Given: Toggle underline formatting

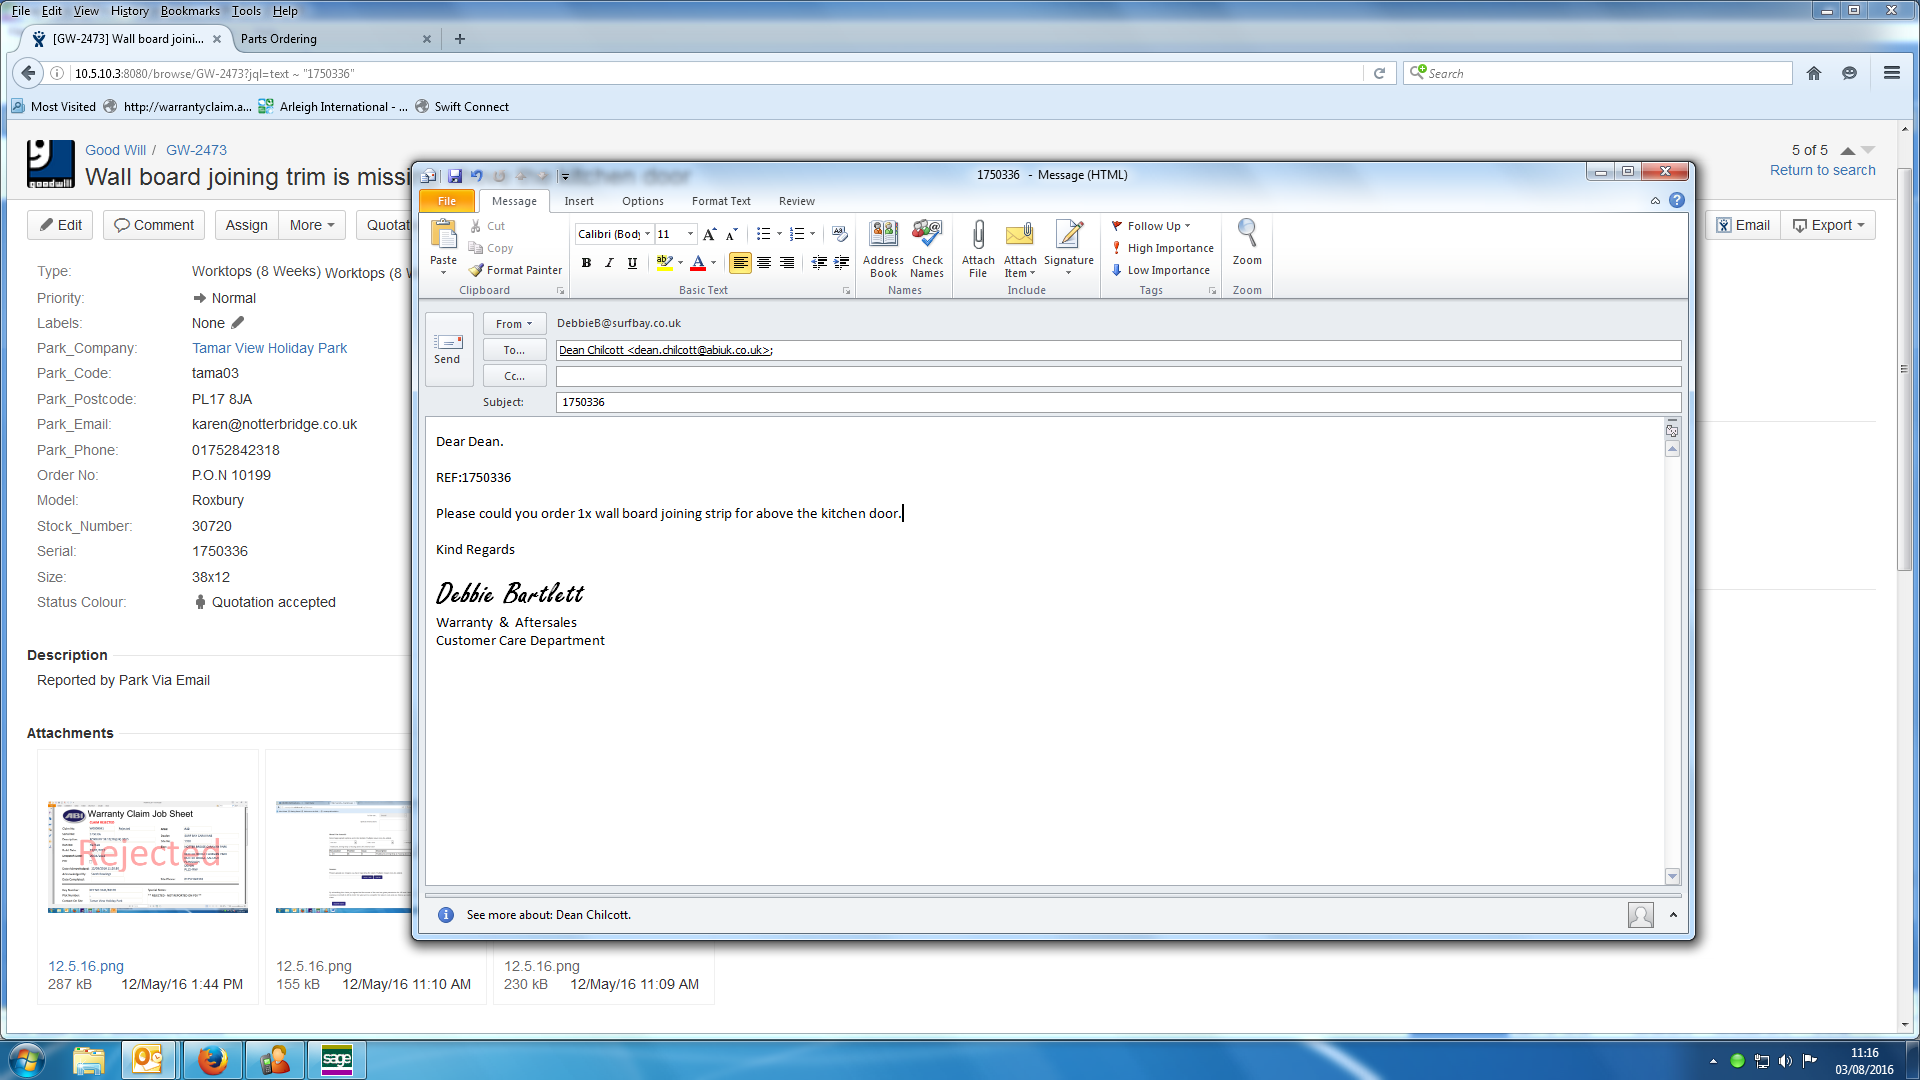Looking at the screenshot, I should [x=632, y=263].
